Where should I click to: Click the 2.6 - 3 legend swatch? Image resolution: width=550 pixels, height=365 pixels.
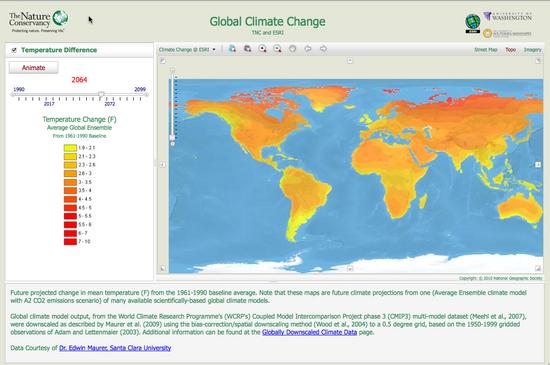click(x=70, y=173)
